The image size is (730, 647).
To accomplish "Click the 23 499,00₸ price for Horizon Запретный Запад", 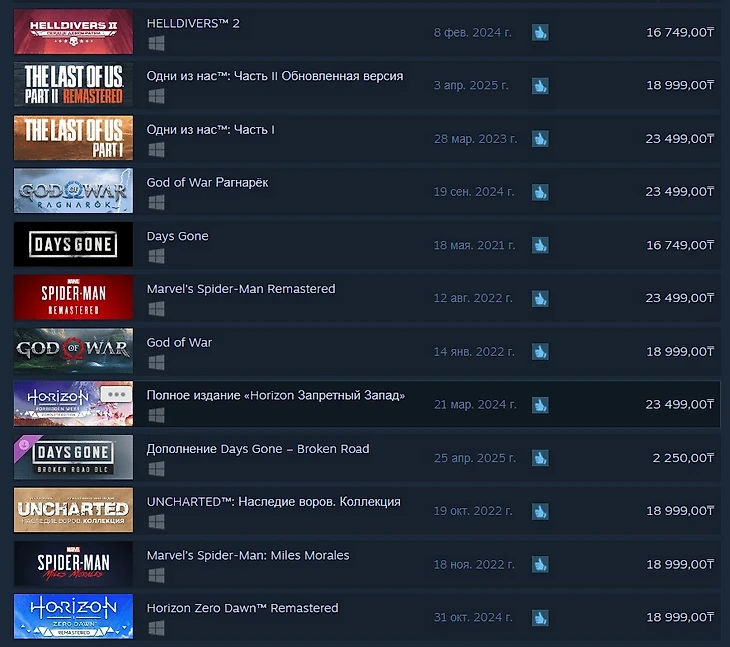I will [x=679, y=404].
